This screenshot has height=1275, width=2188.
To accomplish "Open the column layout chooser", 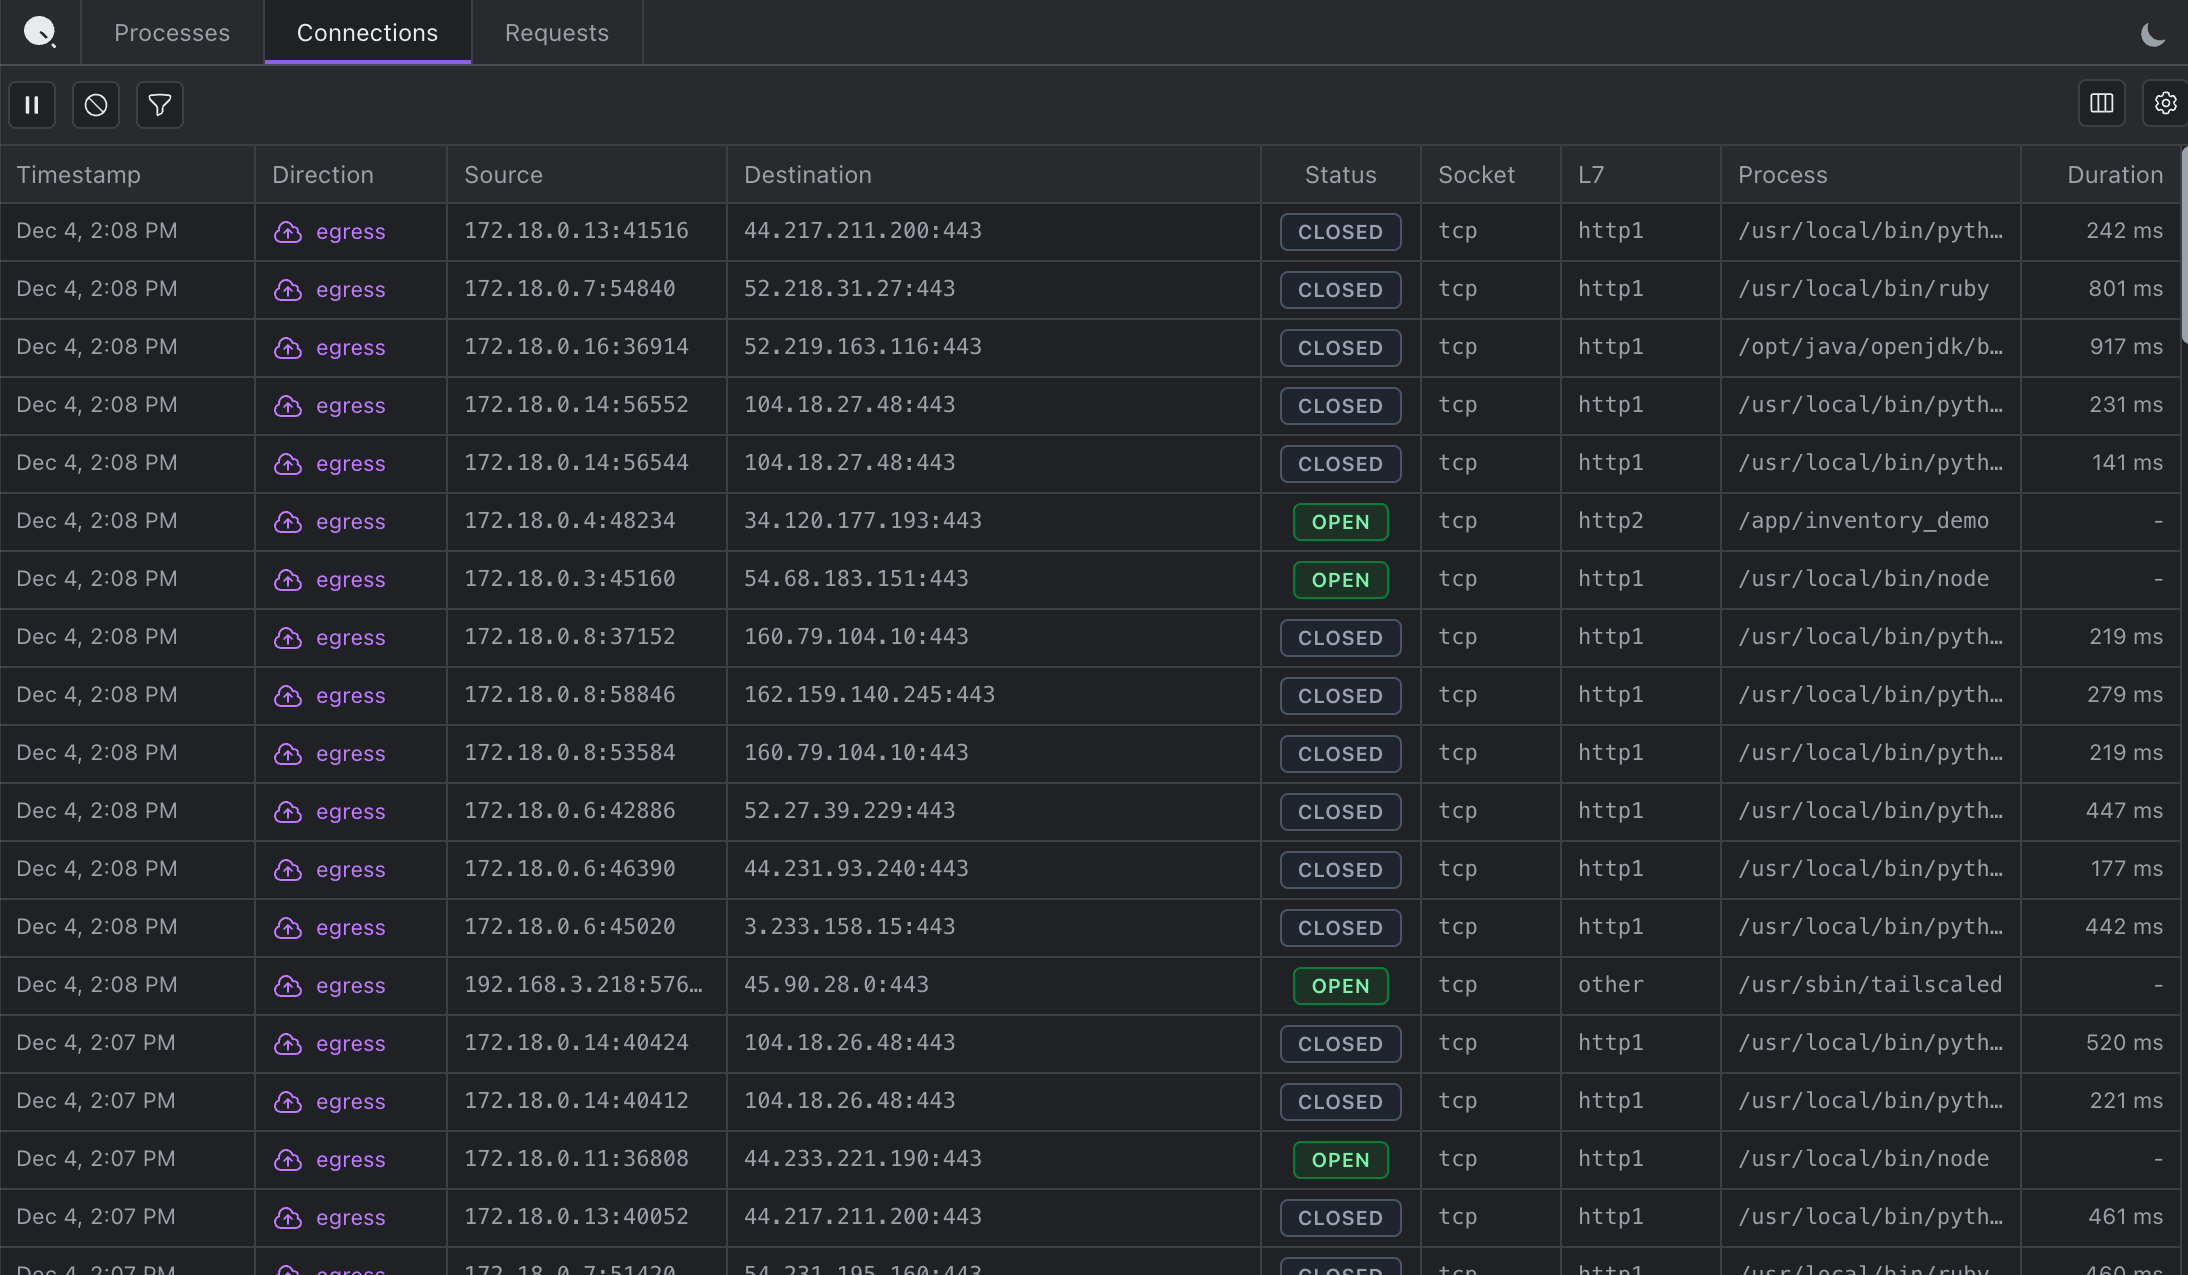I will [x=2101, y=104].
